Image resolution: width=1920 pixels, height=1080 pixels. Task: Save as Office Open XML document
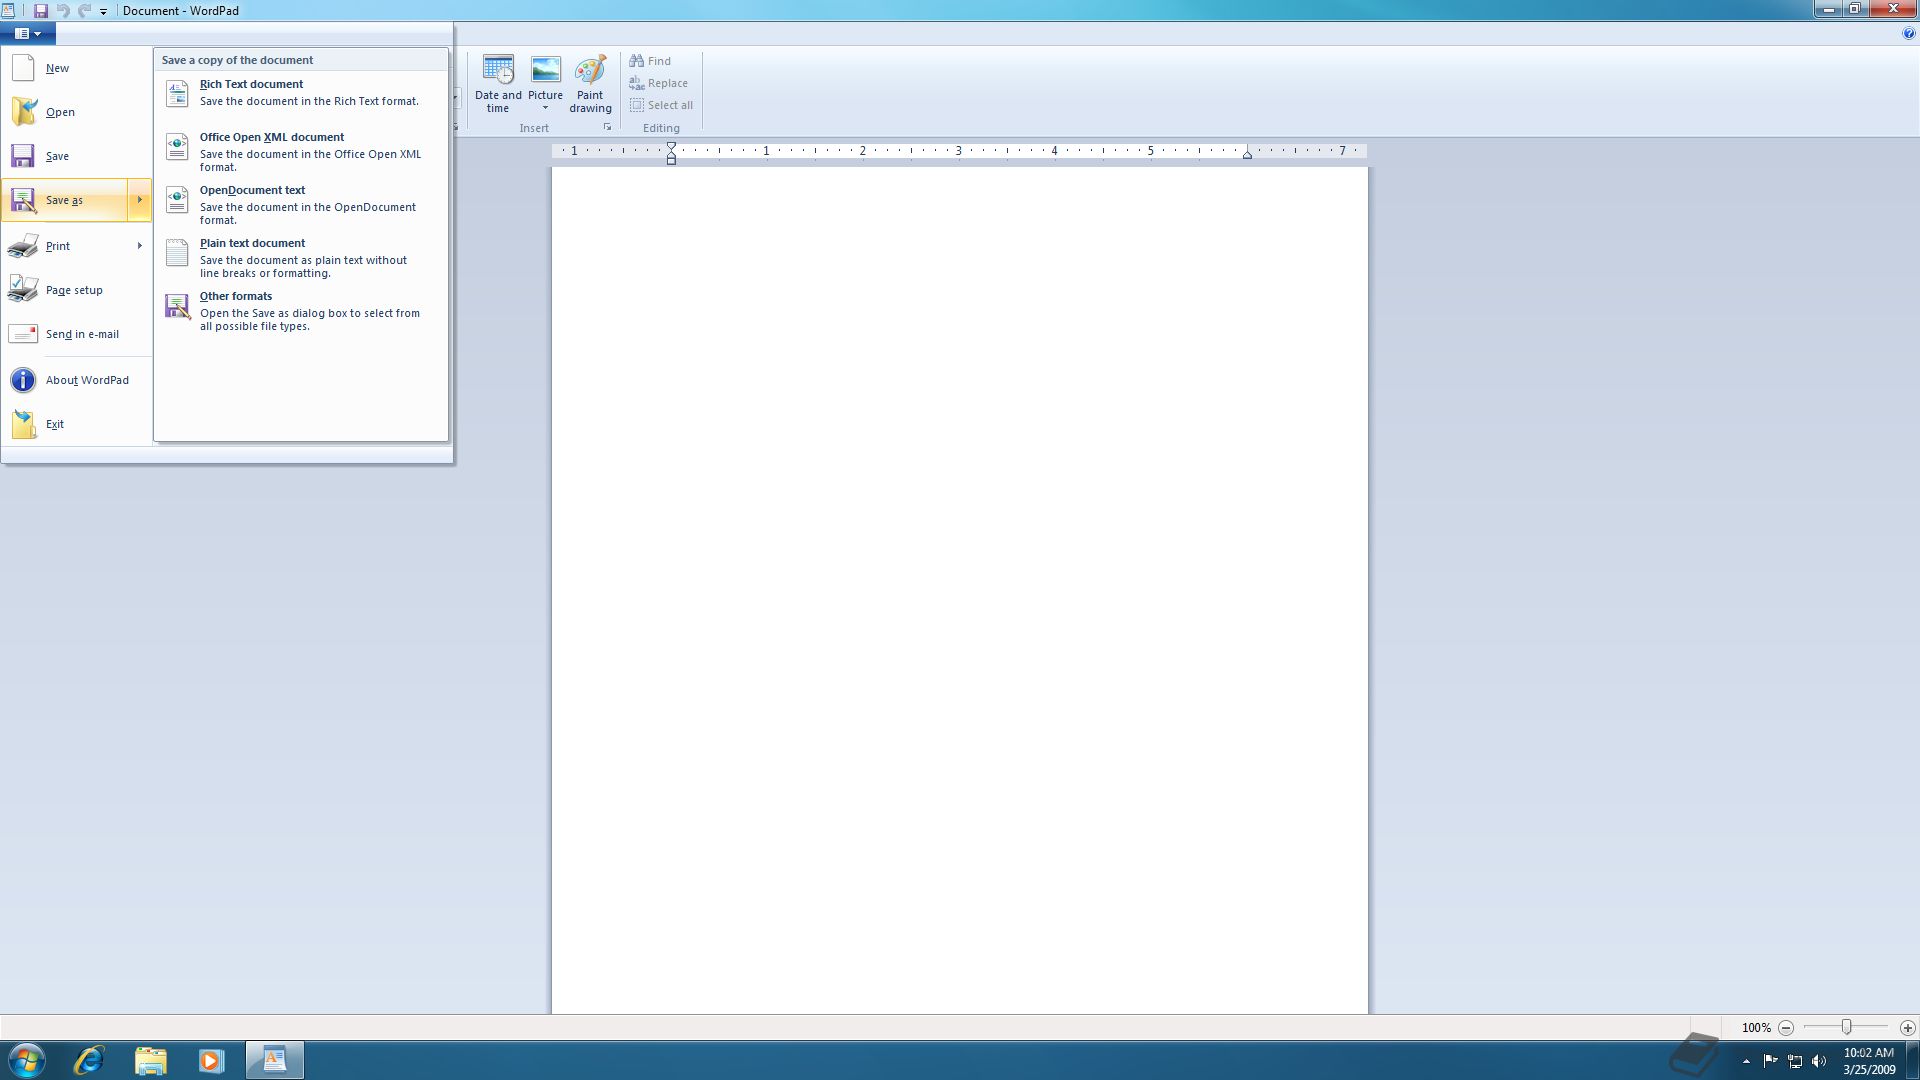pyautogui.click(x=300, y=151)
